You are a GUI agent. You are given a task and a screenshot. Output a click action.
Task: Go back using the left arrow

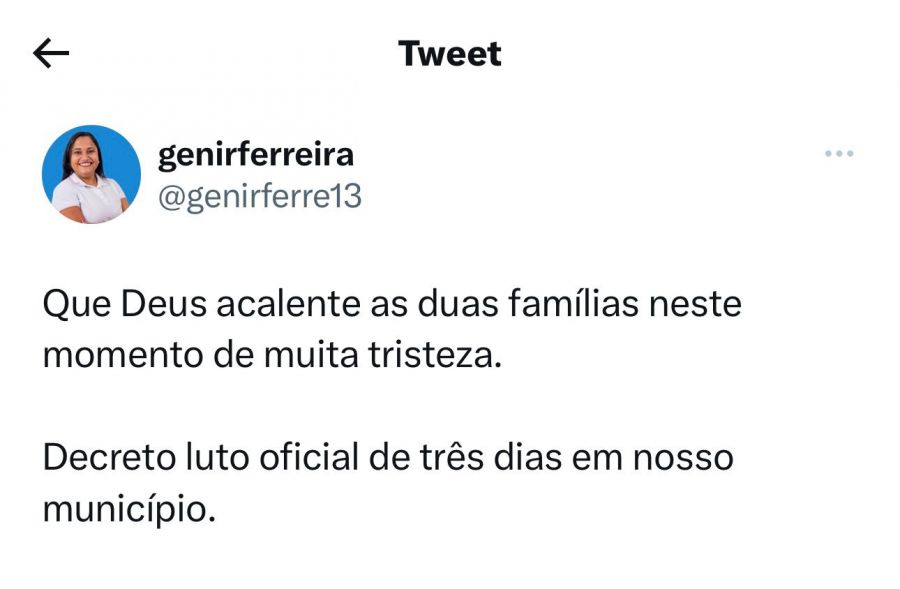pyautogui.click(x=51, y=53)
